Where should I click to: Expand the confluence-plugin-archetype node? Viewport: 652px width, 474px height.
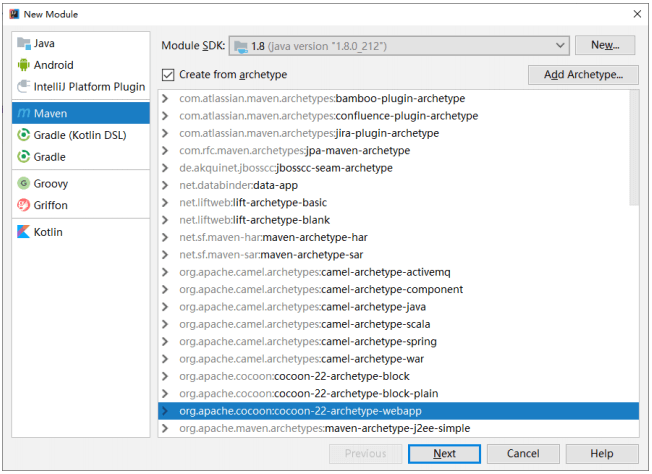[x=165, y=116]
